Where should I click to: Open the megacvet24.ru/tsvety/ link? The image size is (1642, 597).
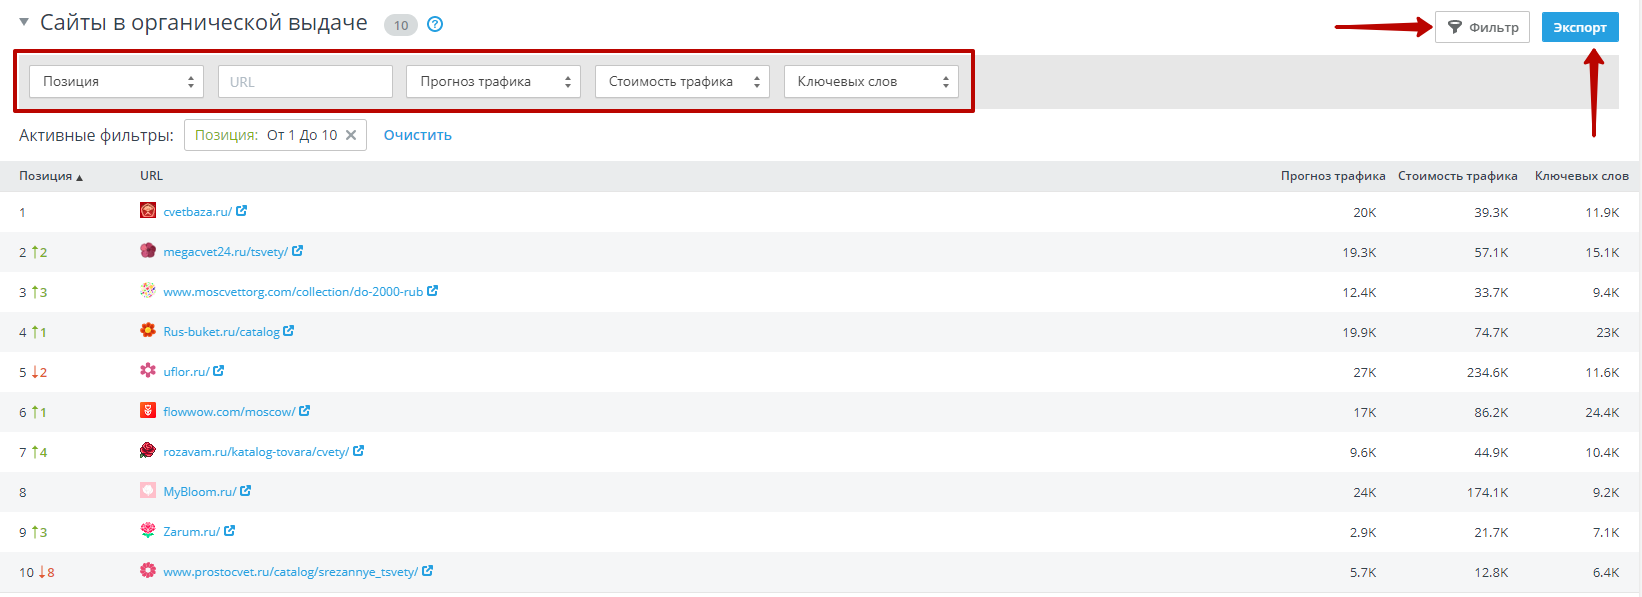pyautogui.click(x=226, y=252)
